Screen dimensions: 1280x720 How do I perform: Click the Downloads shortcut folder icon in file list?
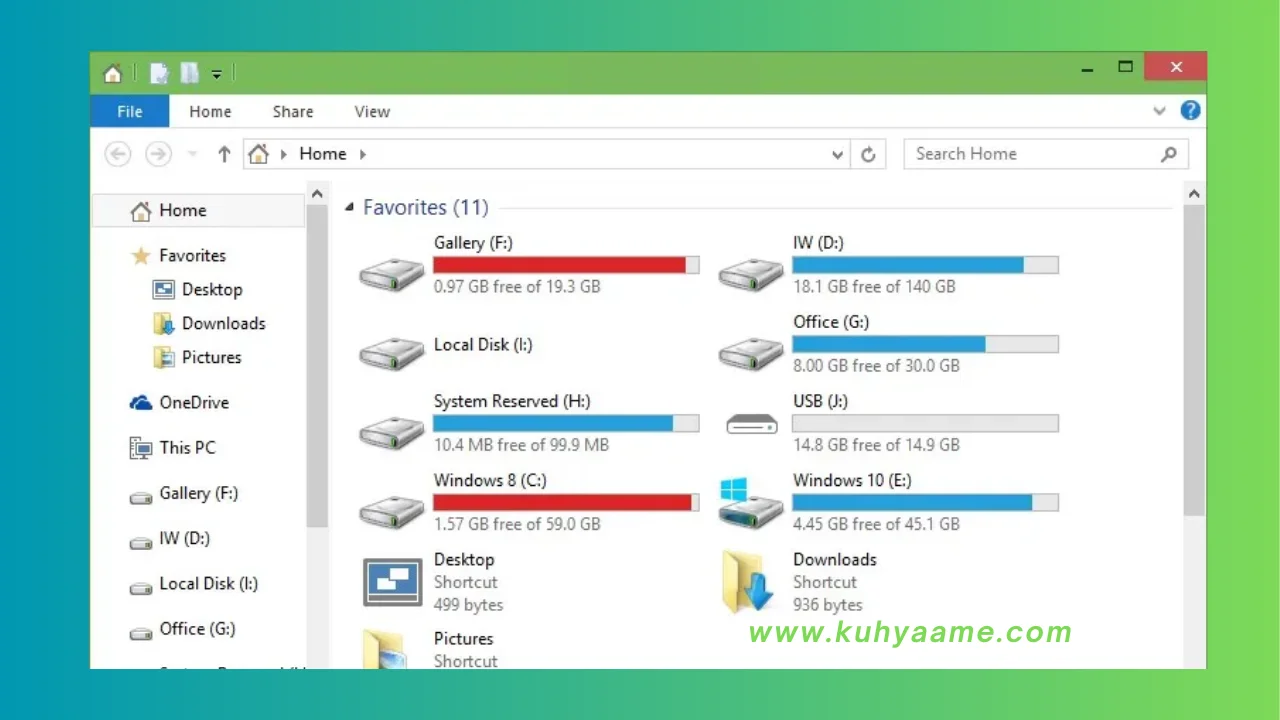pos(748,582)
